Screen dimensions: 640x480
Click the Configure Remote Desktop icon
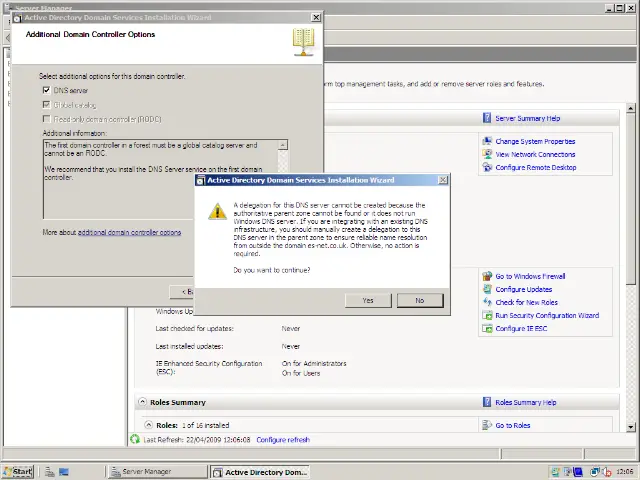tap(487, 167)
